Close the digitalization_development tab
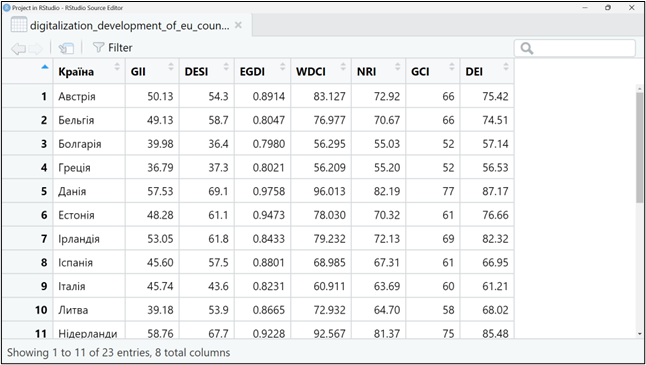 coord(238,25)
